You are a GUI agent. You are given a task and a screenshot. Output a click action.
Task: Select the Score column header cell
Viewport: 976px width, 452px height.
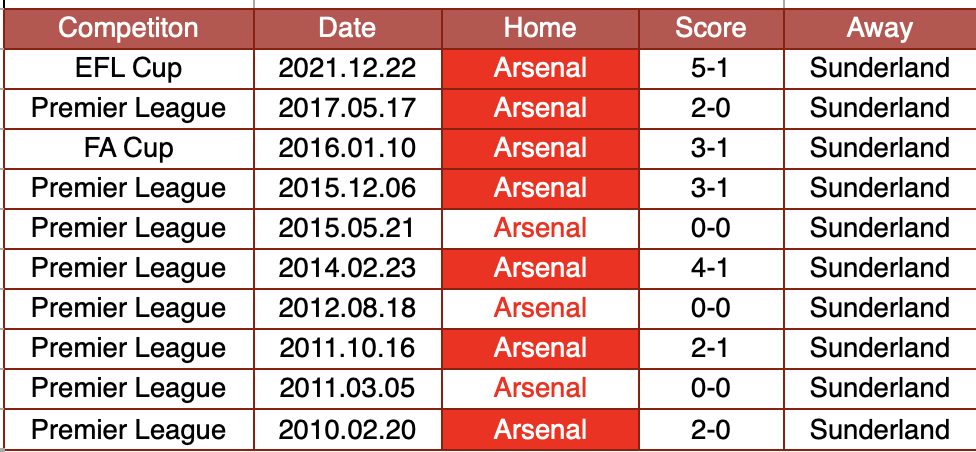pyautogui.click(x=710, y=28)
